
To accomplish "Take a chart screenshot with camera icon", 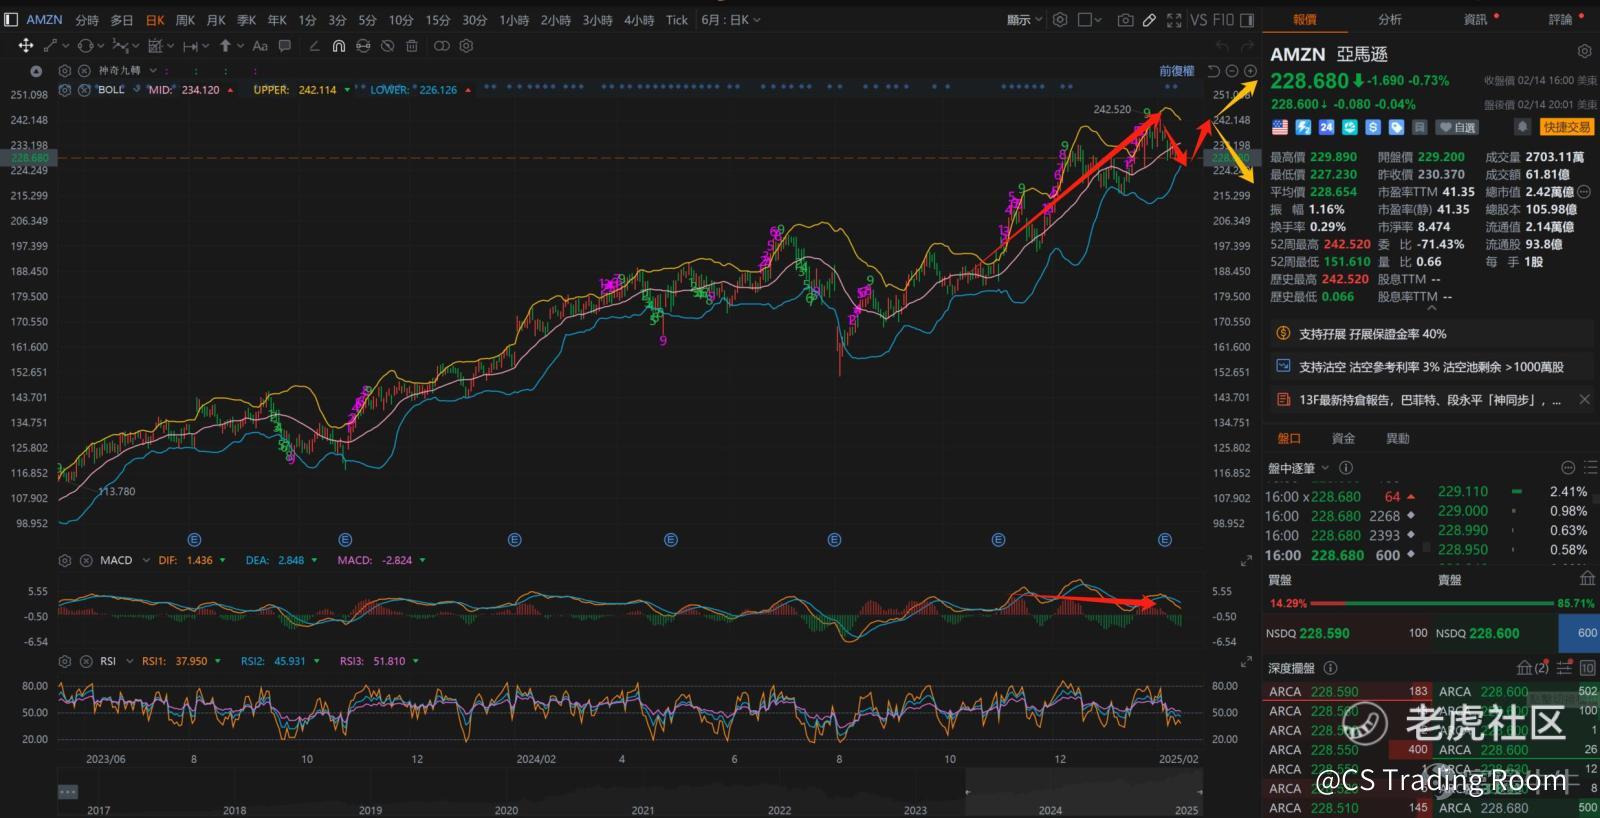I will [x=1125, y=19].
